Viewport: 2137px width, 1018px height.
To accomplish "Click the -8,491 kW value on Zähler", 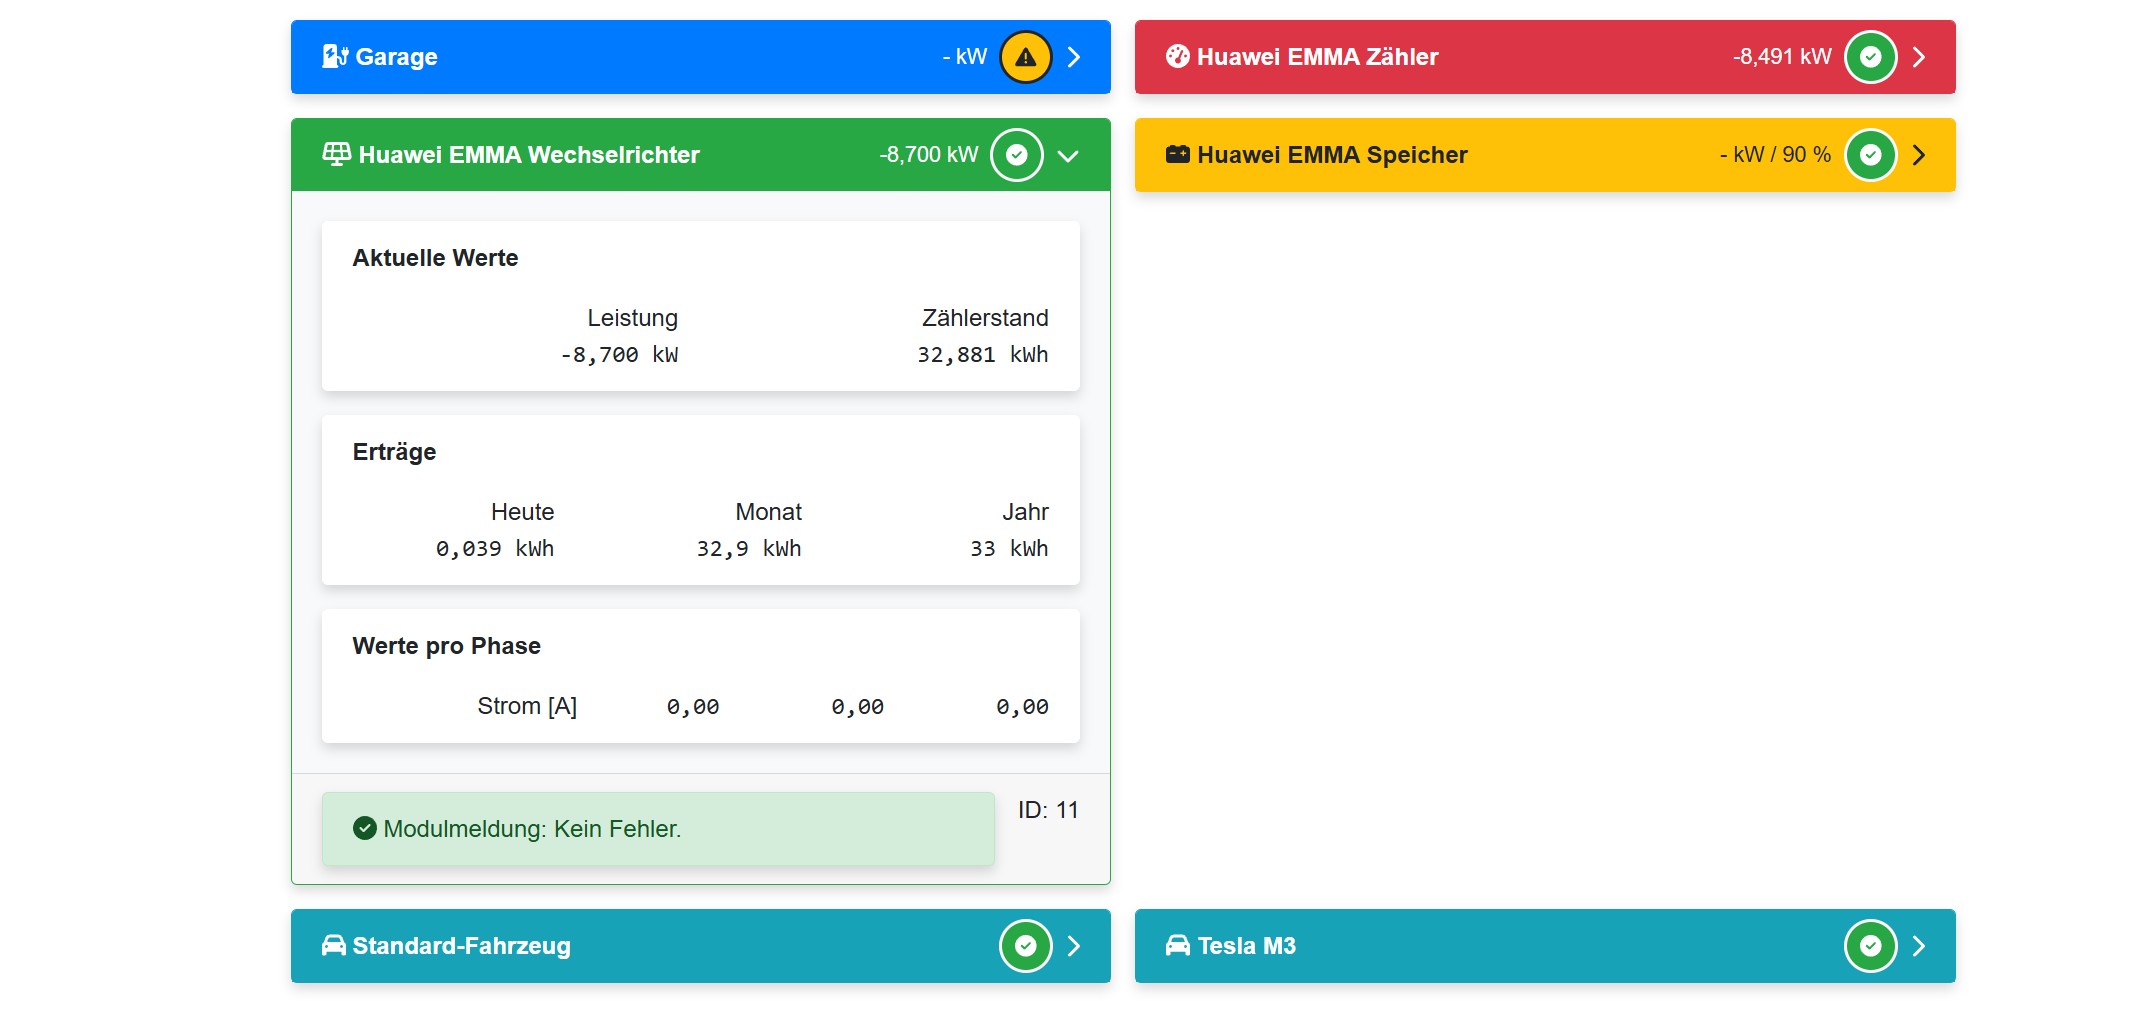I will pyautogui.click(x=1782, y=57).
